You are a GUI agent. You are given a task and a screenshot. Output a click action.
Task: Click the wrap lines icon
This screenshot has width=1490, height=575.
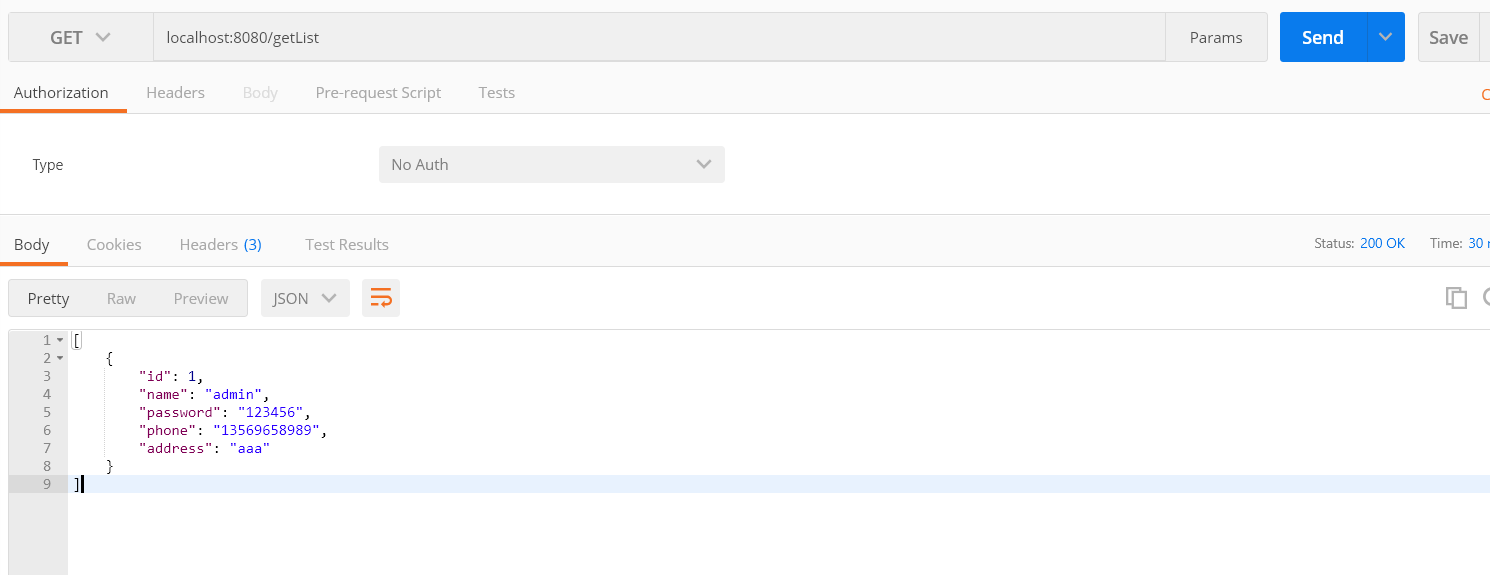[x=381, y=298]
